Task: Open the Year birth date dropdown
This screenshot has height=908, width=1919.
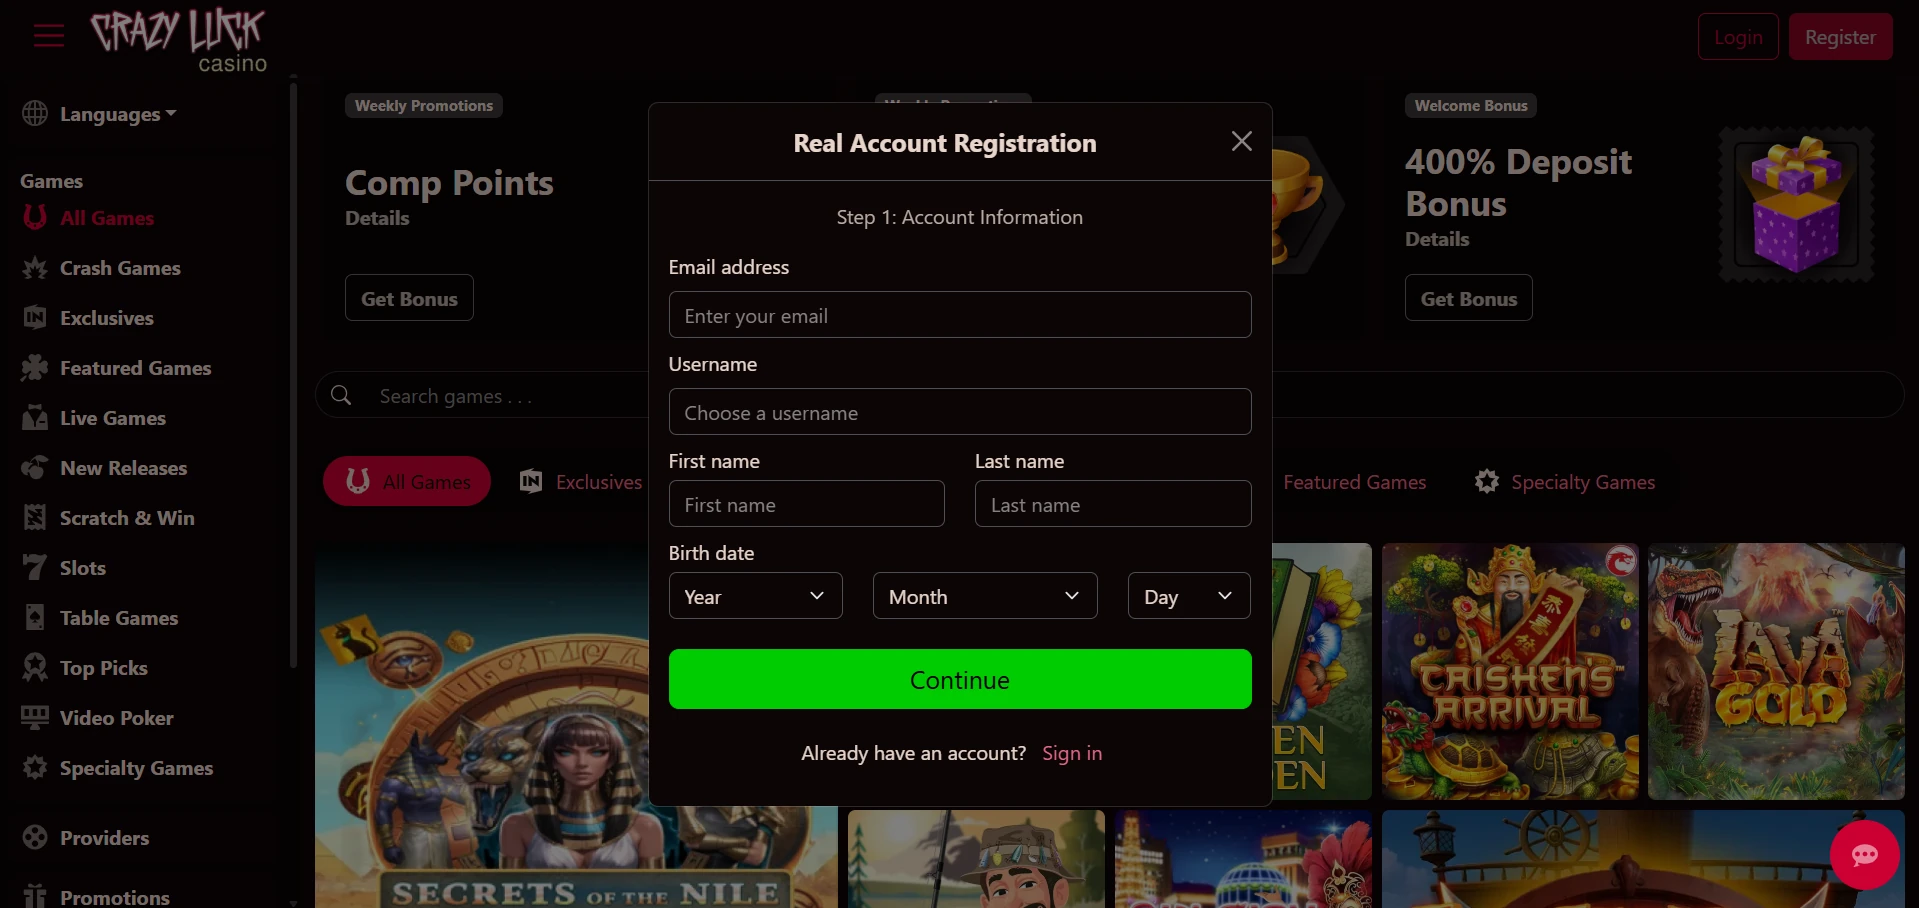Action: (755, 596)
